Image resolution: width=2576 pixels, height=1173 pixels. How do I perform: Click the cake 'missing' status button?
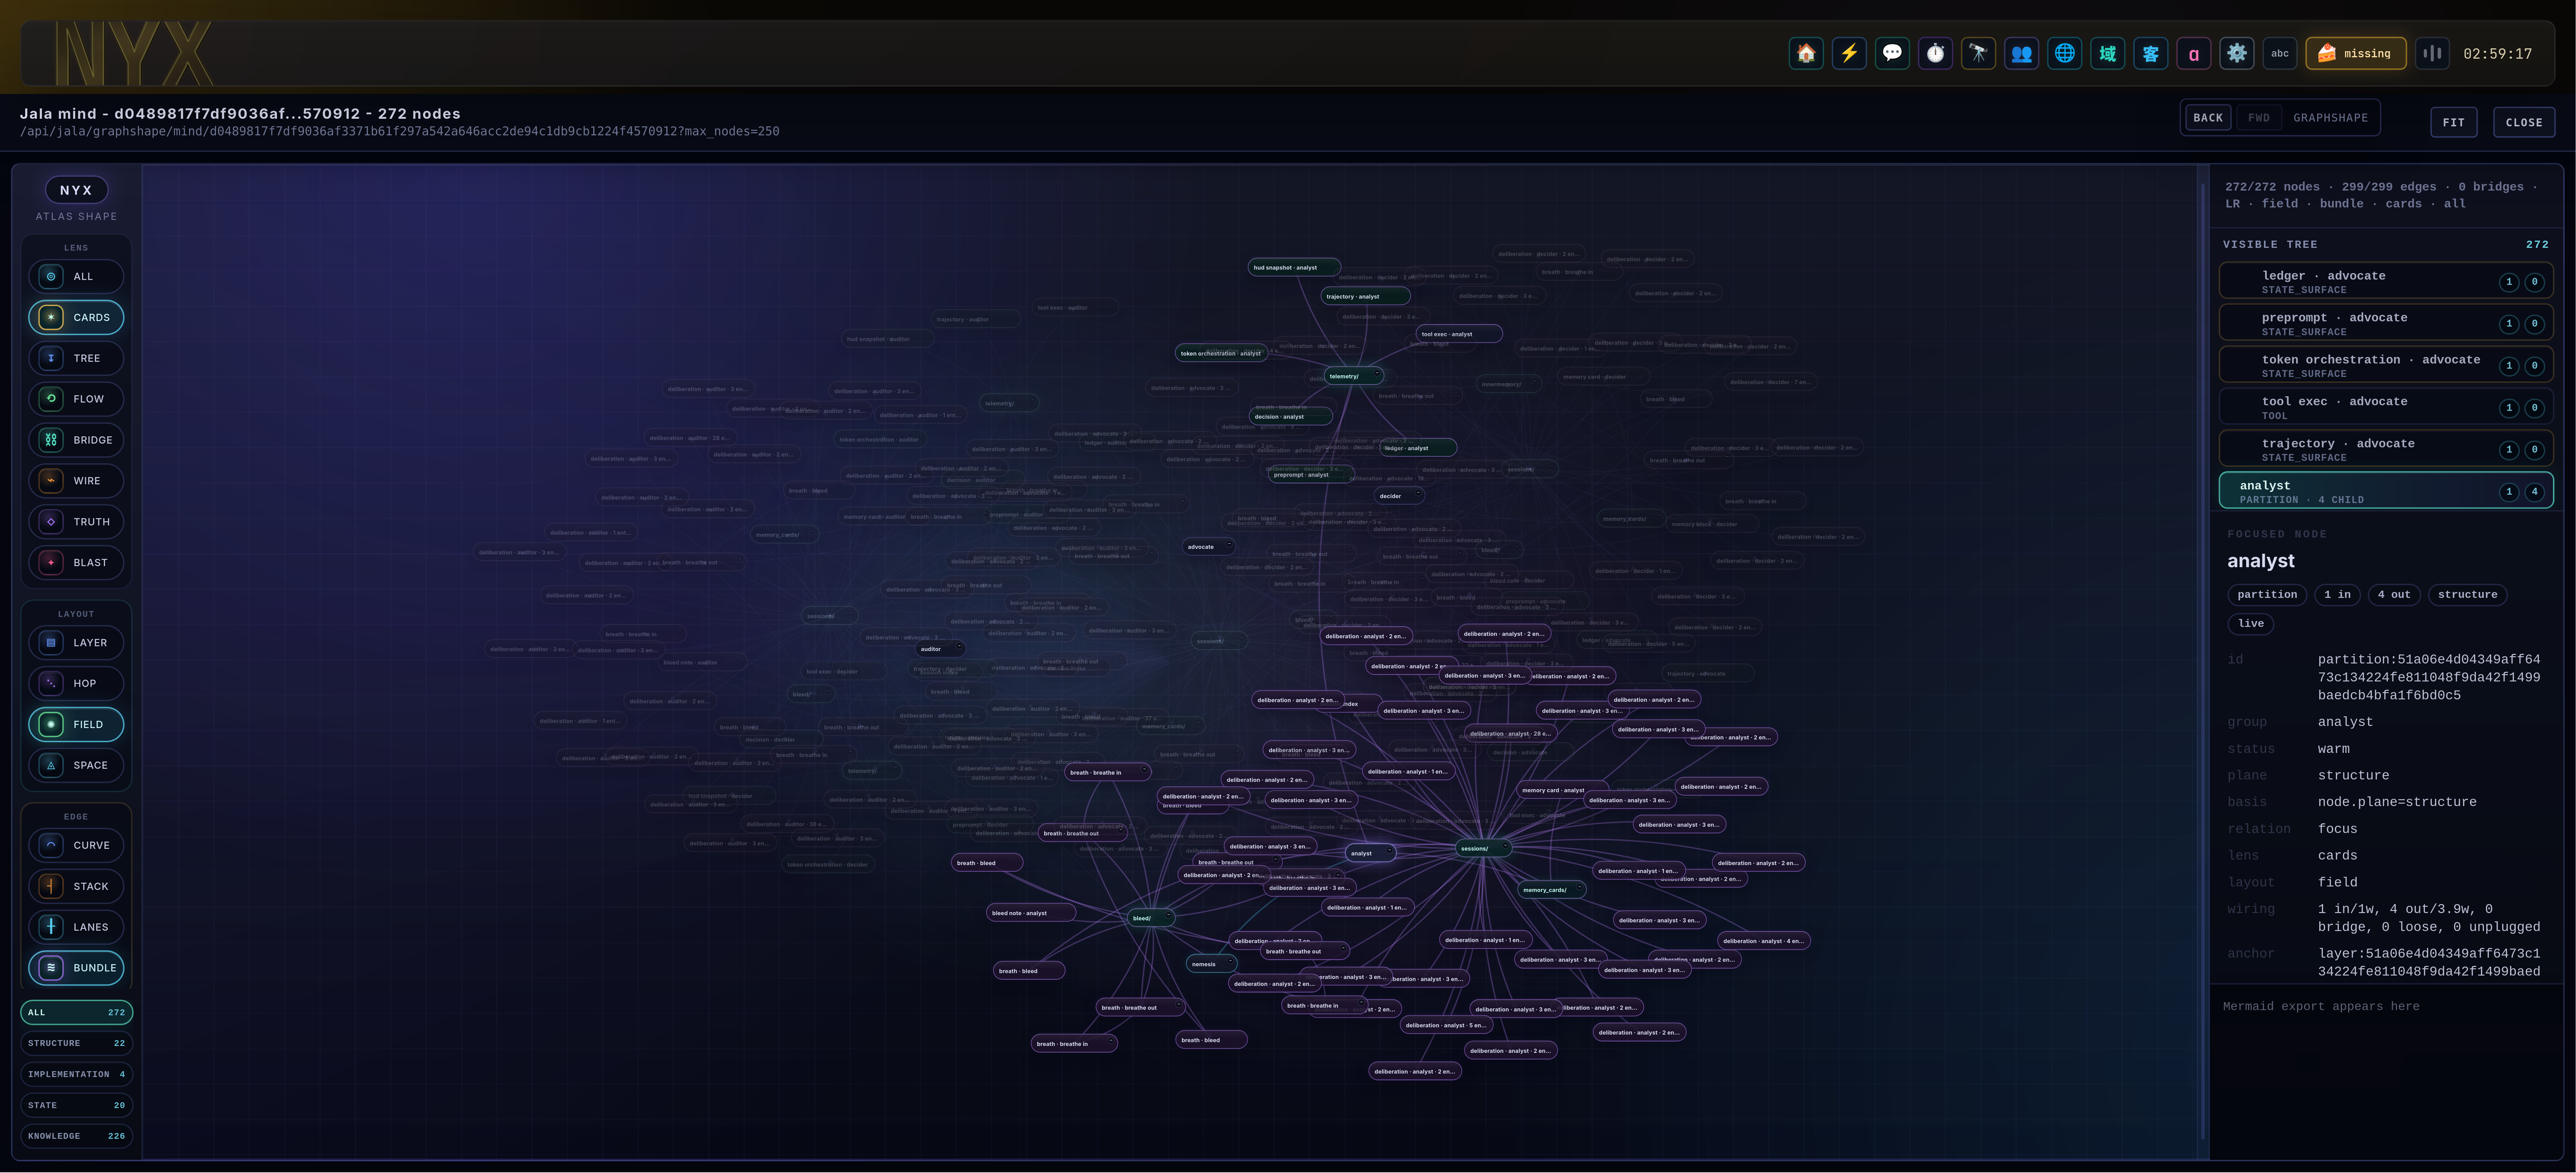pos(2355,53)
